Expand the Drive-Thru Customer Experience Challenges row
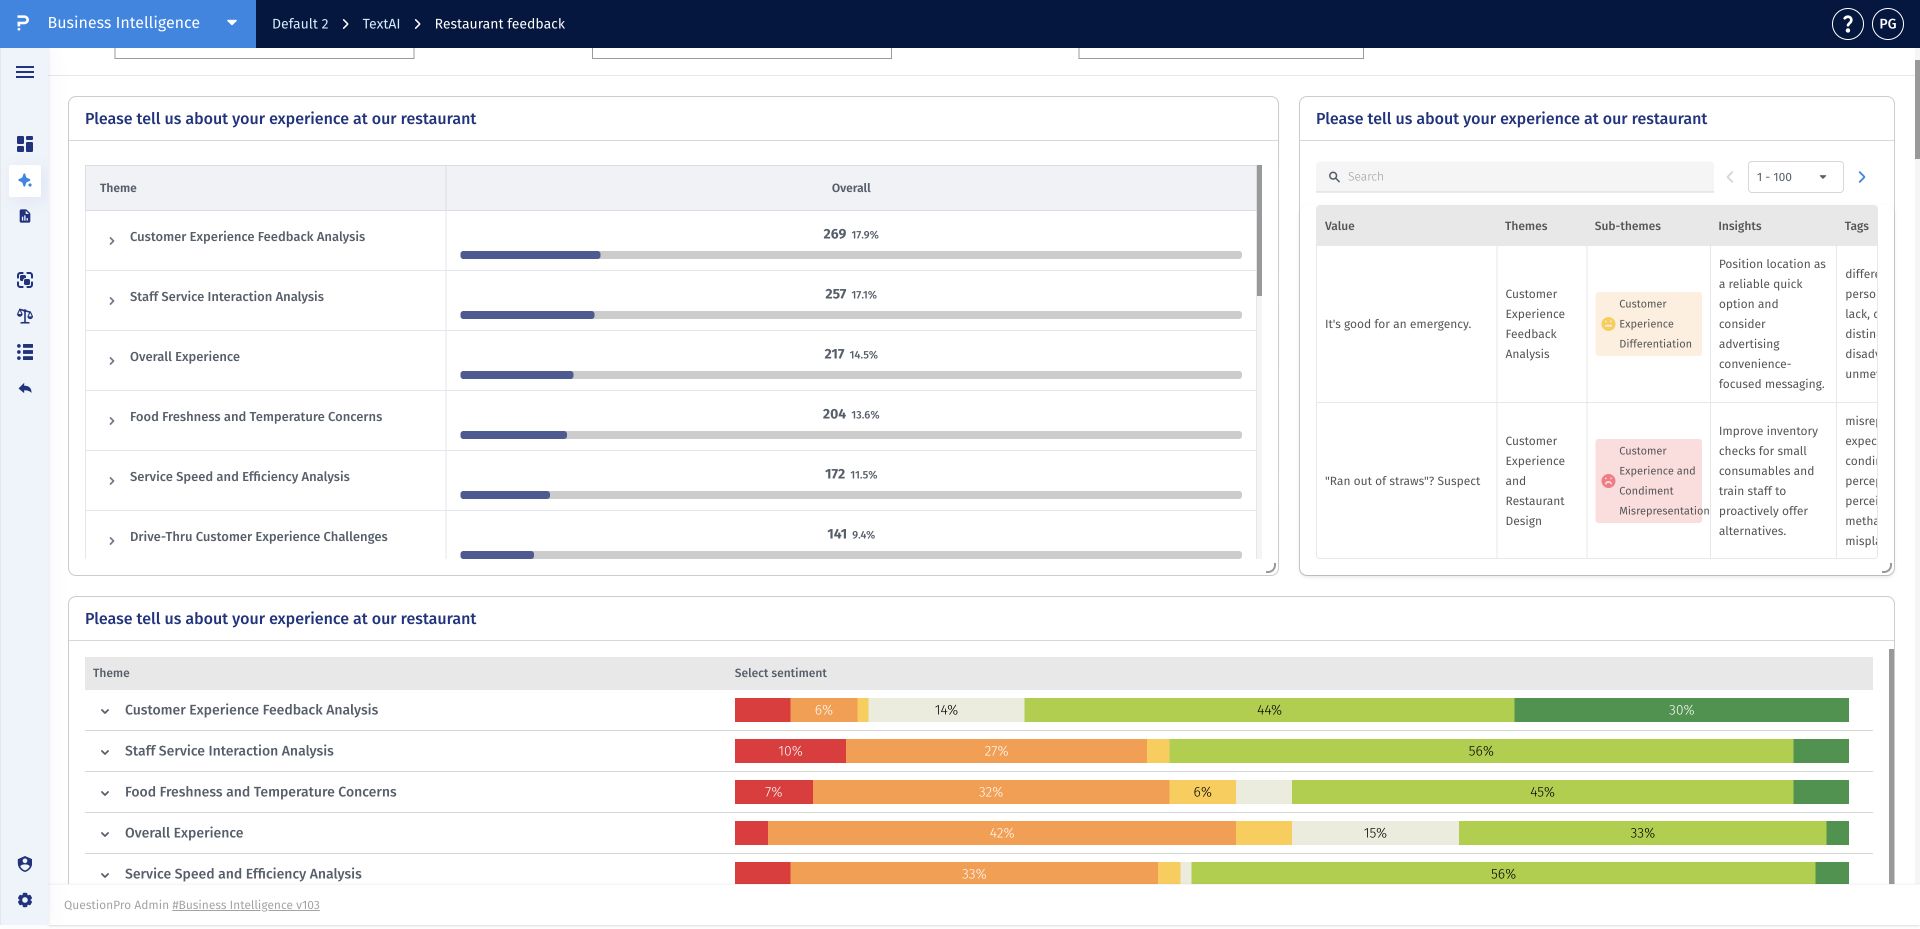 click(x=112, y=540)
